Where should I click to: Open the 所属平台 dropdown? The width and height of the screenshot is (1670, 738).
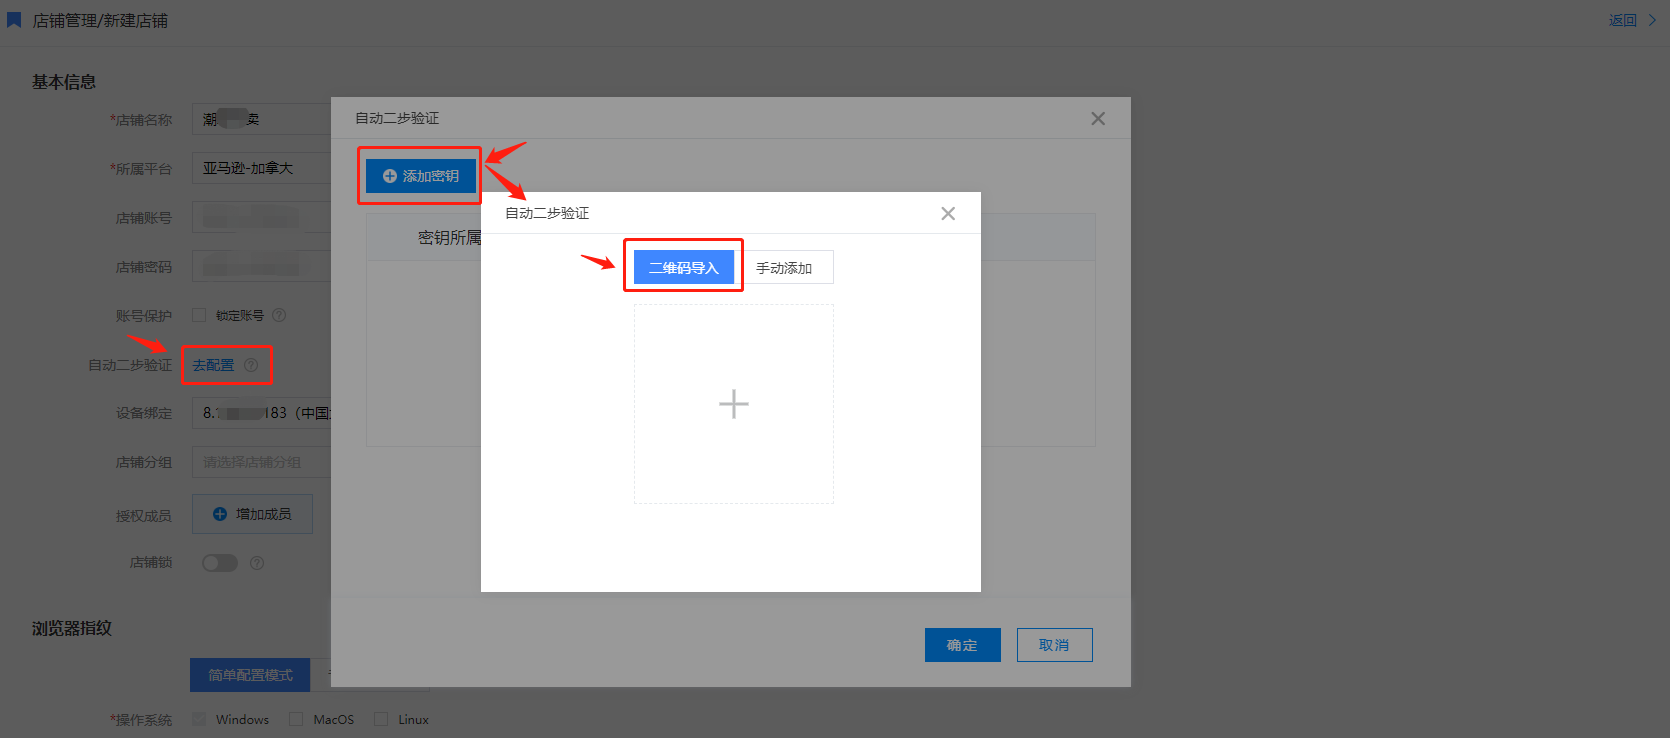tap(262, 168)
